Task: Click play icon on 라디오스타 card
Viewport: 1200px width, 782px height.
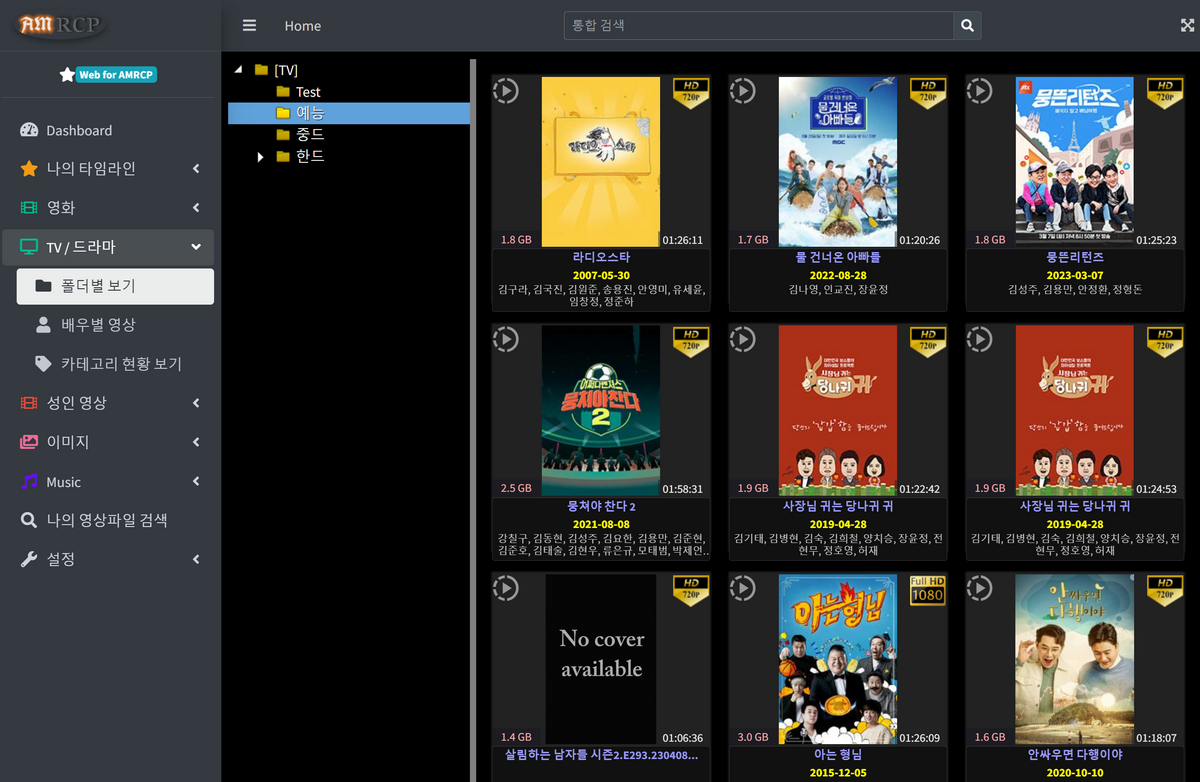Action: tap(506, 91)
